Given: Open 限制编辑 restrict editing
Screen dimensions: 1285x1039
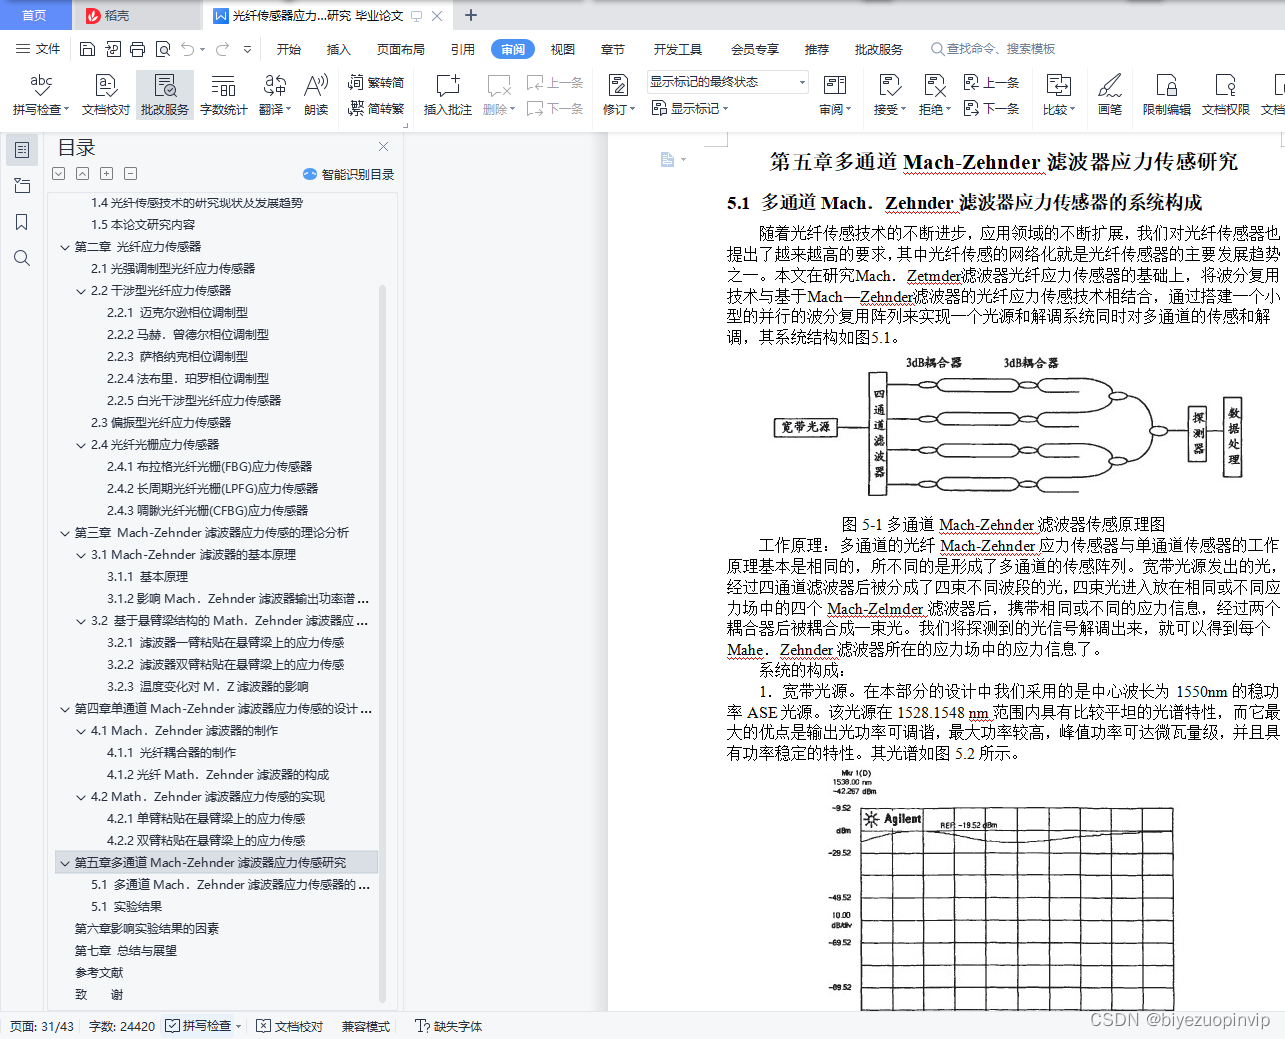Looking at the screenshot, I should click(x=1167, y=95).
